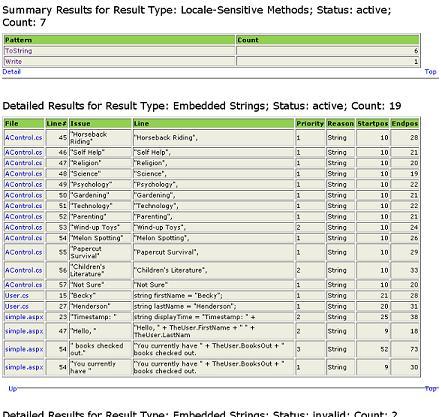Click the Endpos column header
Image resolution: width=441 pixels, height=417 pixels.
click(x=405, y=123)
